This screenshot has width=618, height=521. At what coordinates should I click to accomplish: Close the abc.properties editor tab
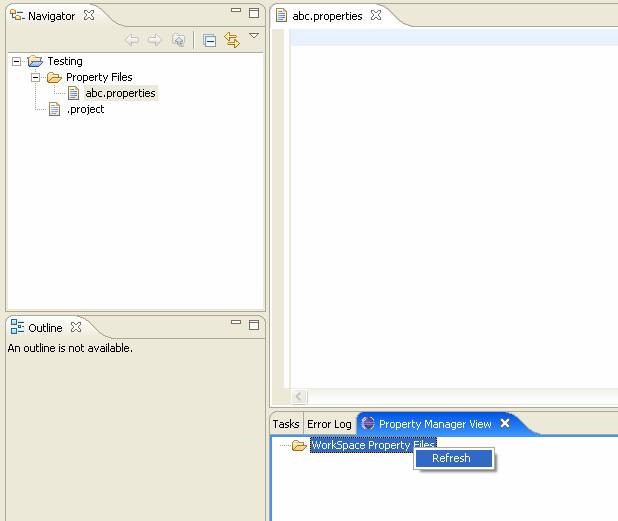click(376, 16)
